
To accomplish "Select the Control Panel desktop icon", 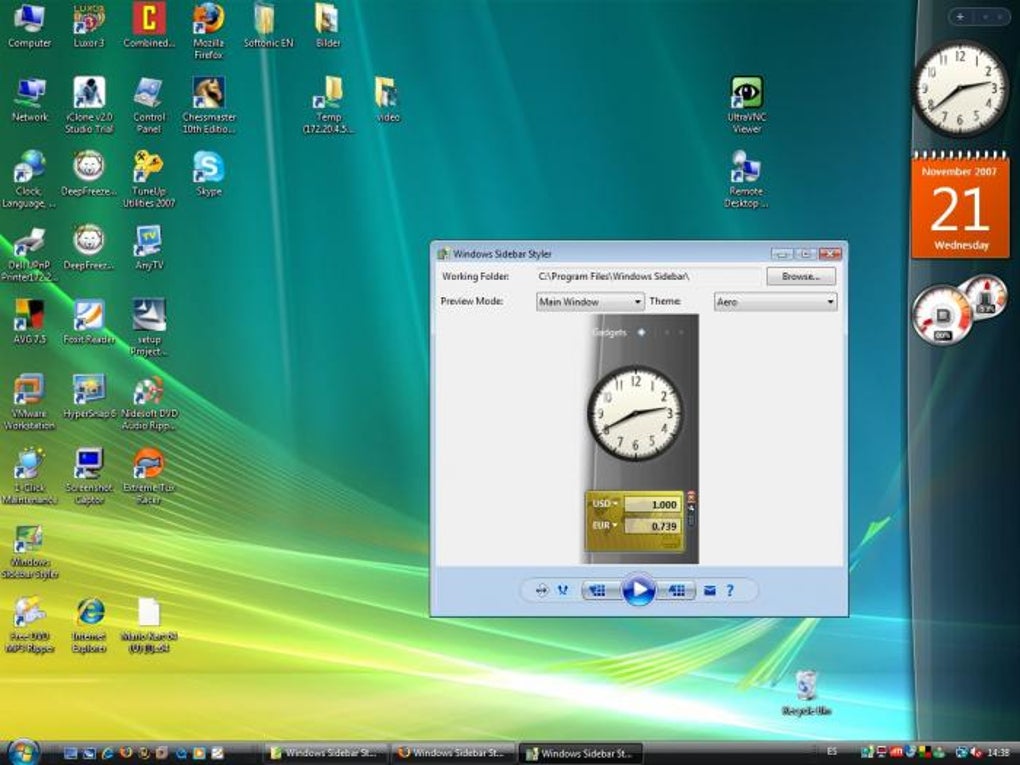I will coord(149,105).
